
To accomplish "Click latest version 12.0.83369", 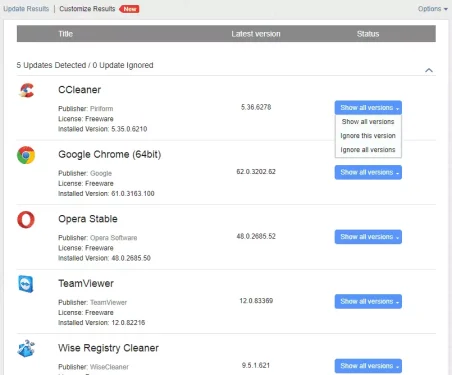I will [x=256, y=301].
